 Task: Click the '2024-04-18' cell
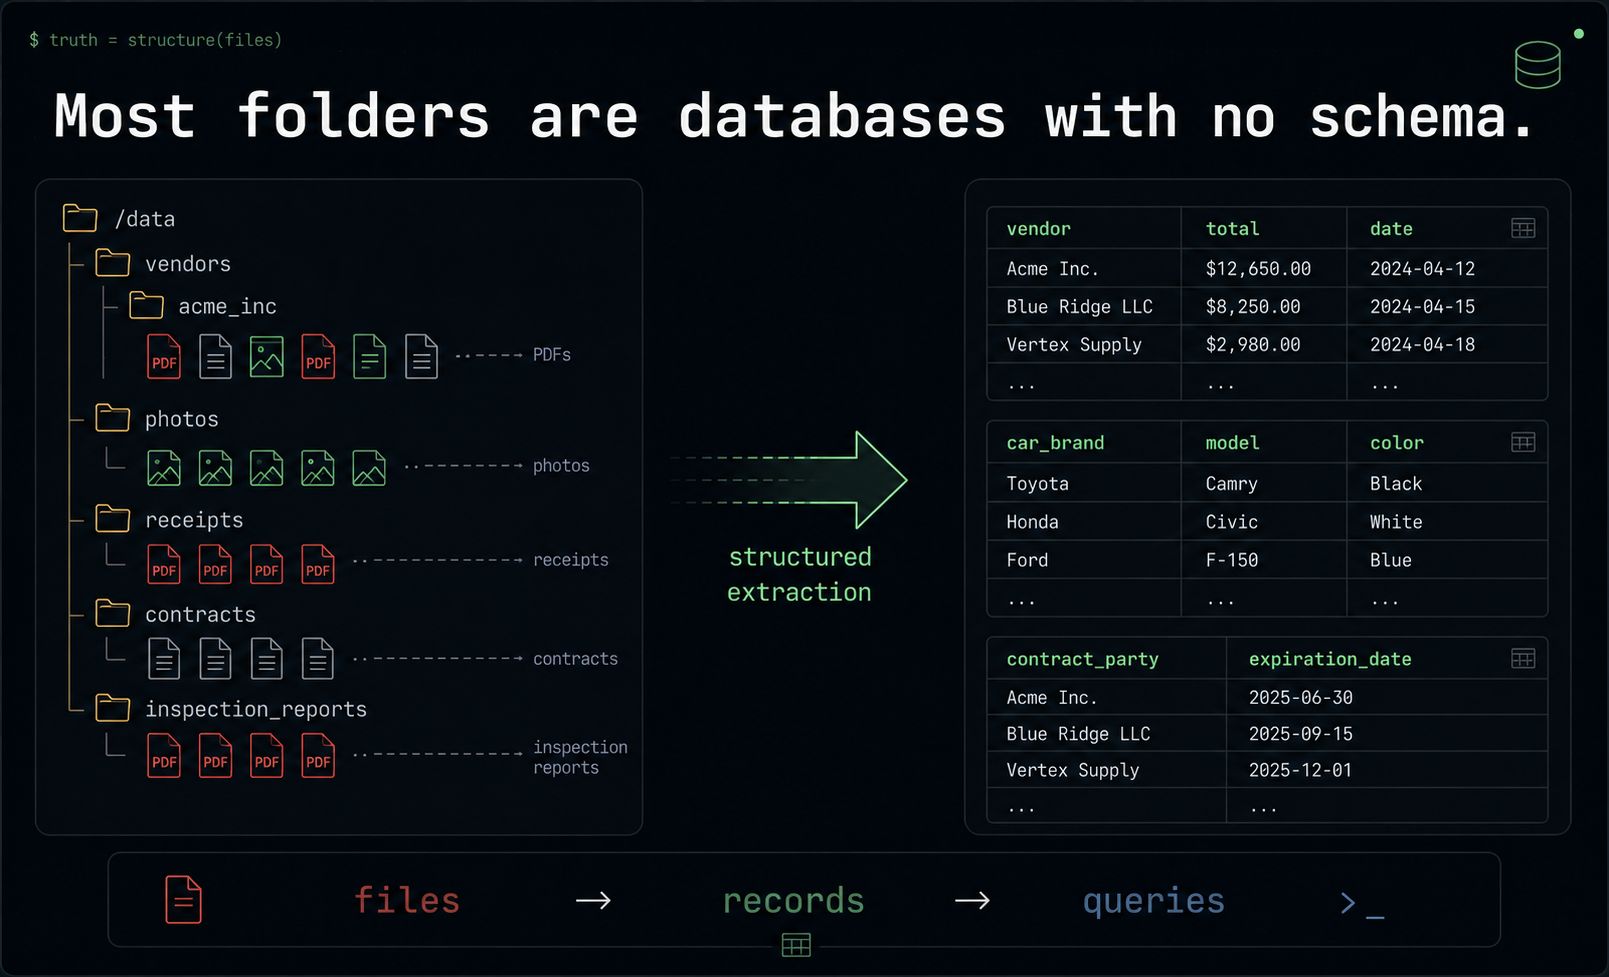[x=1422, y=345]
